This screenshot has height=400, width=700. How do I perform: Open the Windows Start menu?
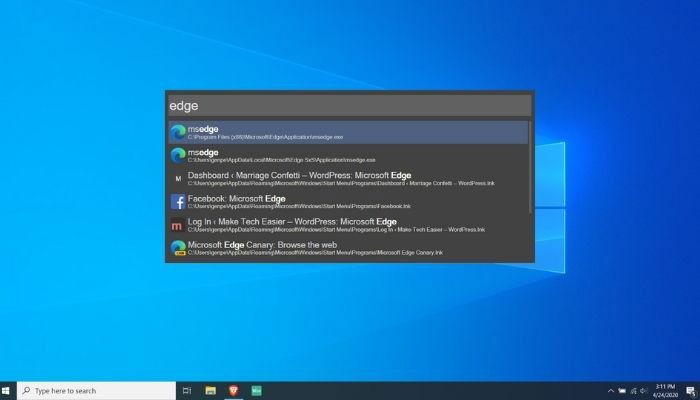point(6,391)
